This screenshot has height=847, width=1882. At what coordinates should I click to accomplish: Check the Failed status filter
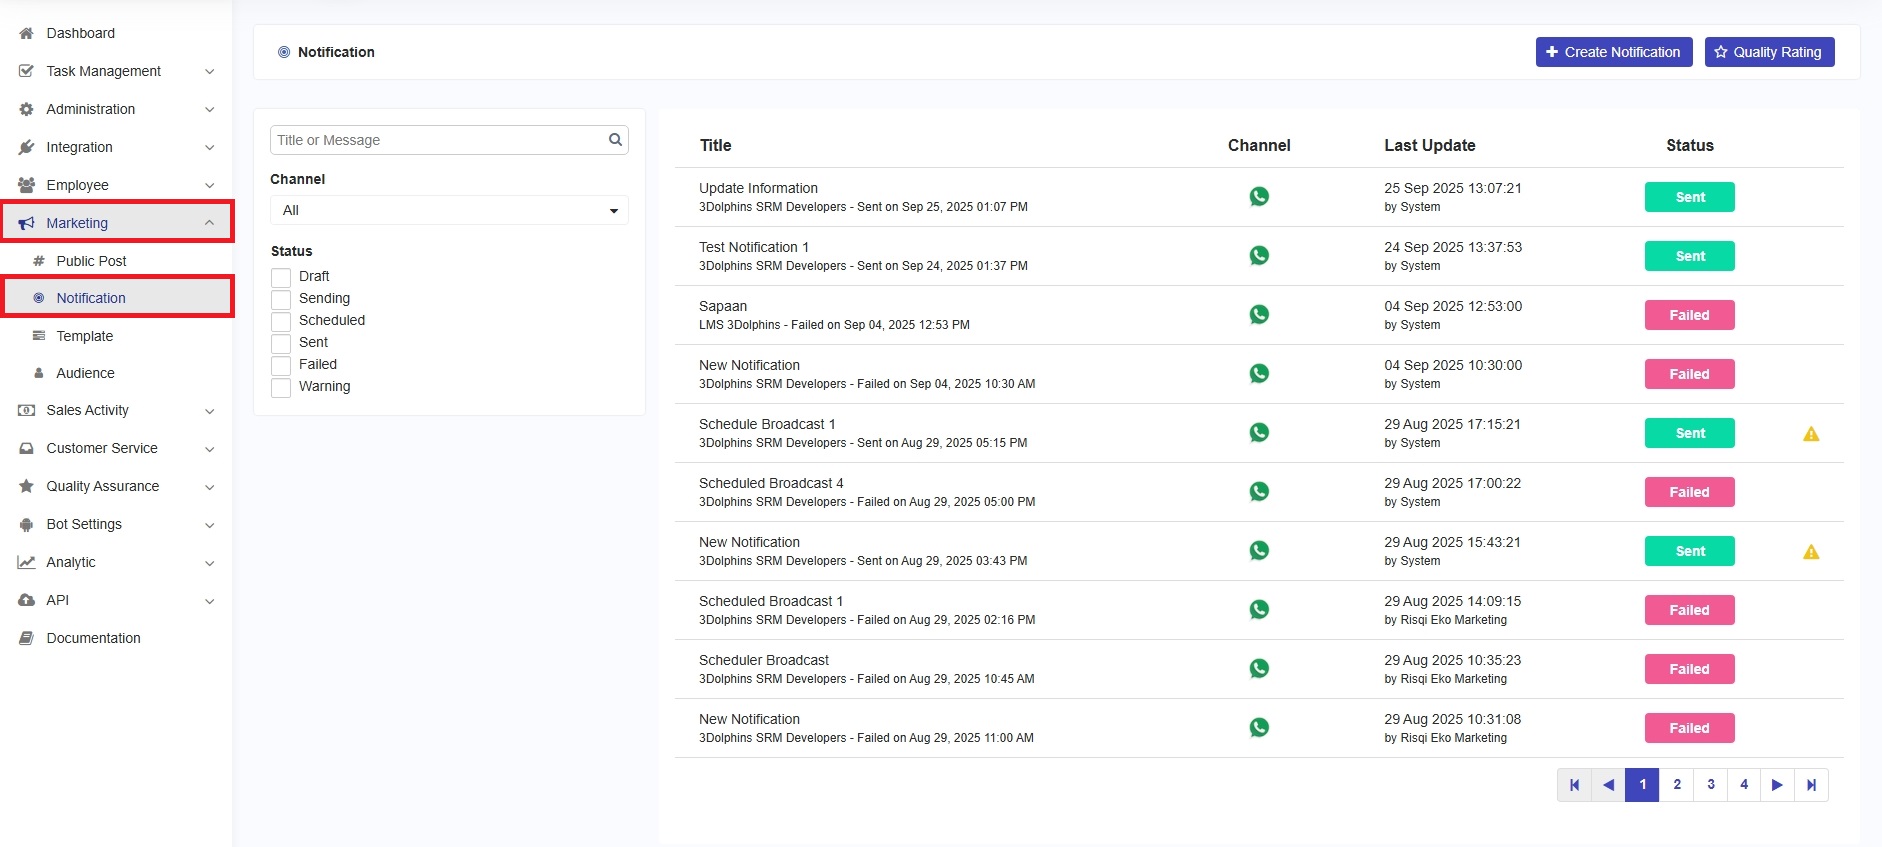point(281,365)
